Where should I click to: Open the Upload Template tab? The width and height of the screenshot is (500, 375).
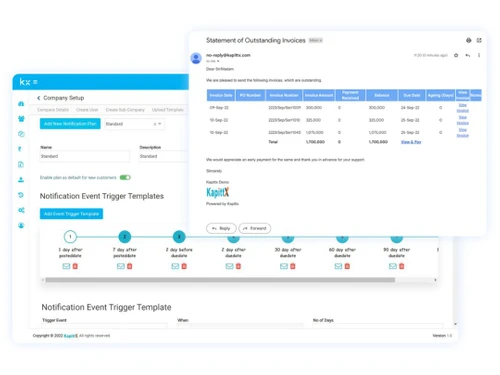(168, 110)
